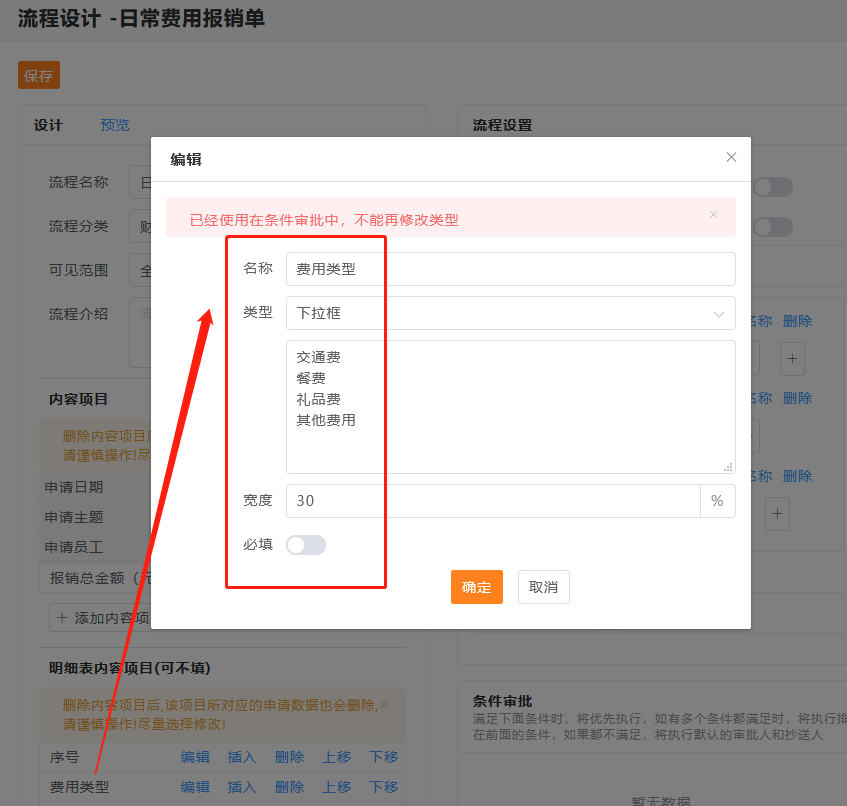Image resolution: width=847 pixels, height=806 pixels.
Task: Dismiss the red warning alert in the dialog
Action: [713, 214]
